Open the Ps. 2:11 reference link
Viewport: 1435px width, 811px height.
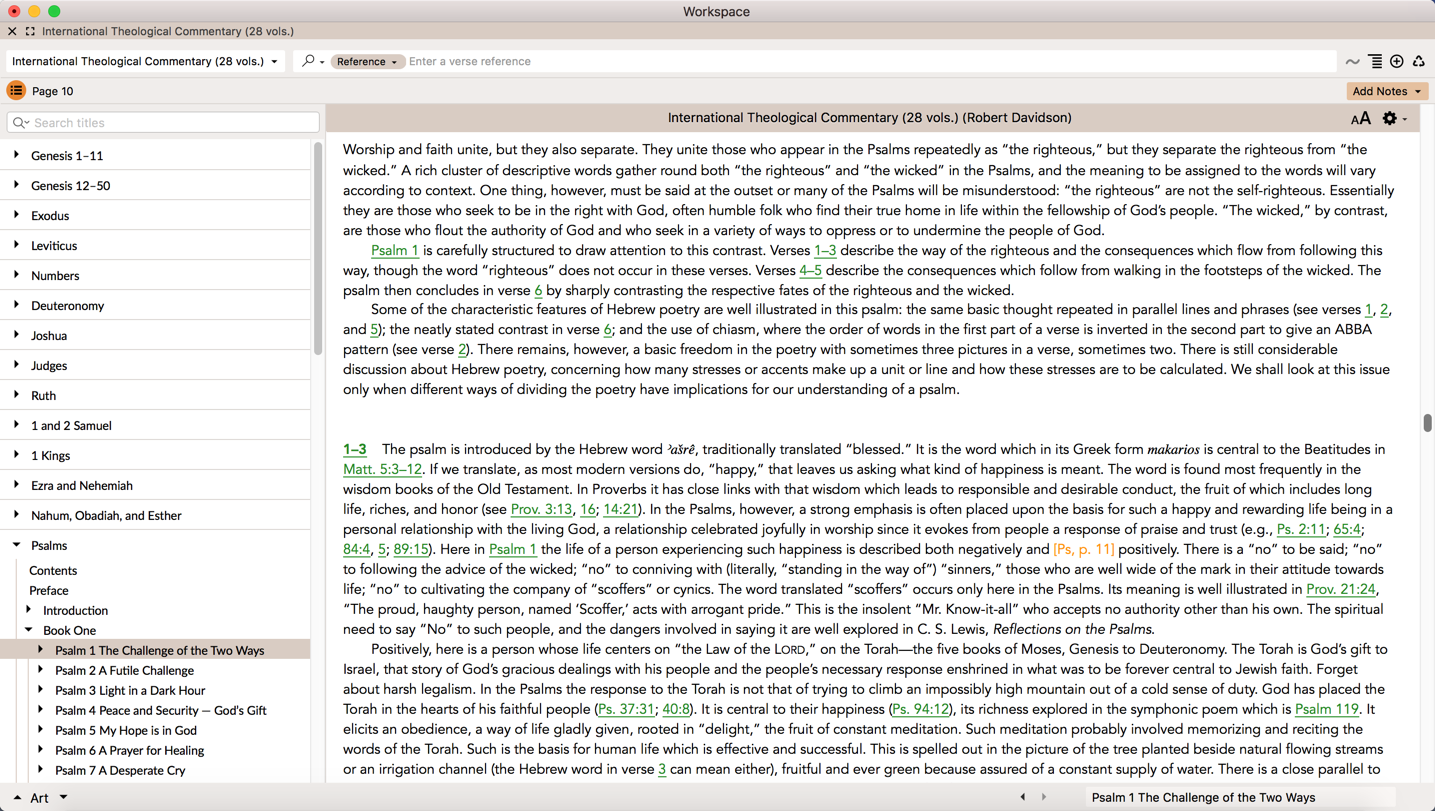tap(1301, 529)
